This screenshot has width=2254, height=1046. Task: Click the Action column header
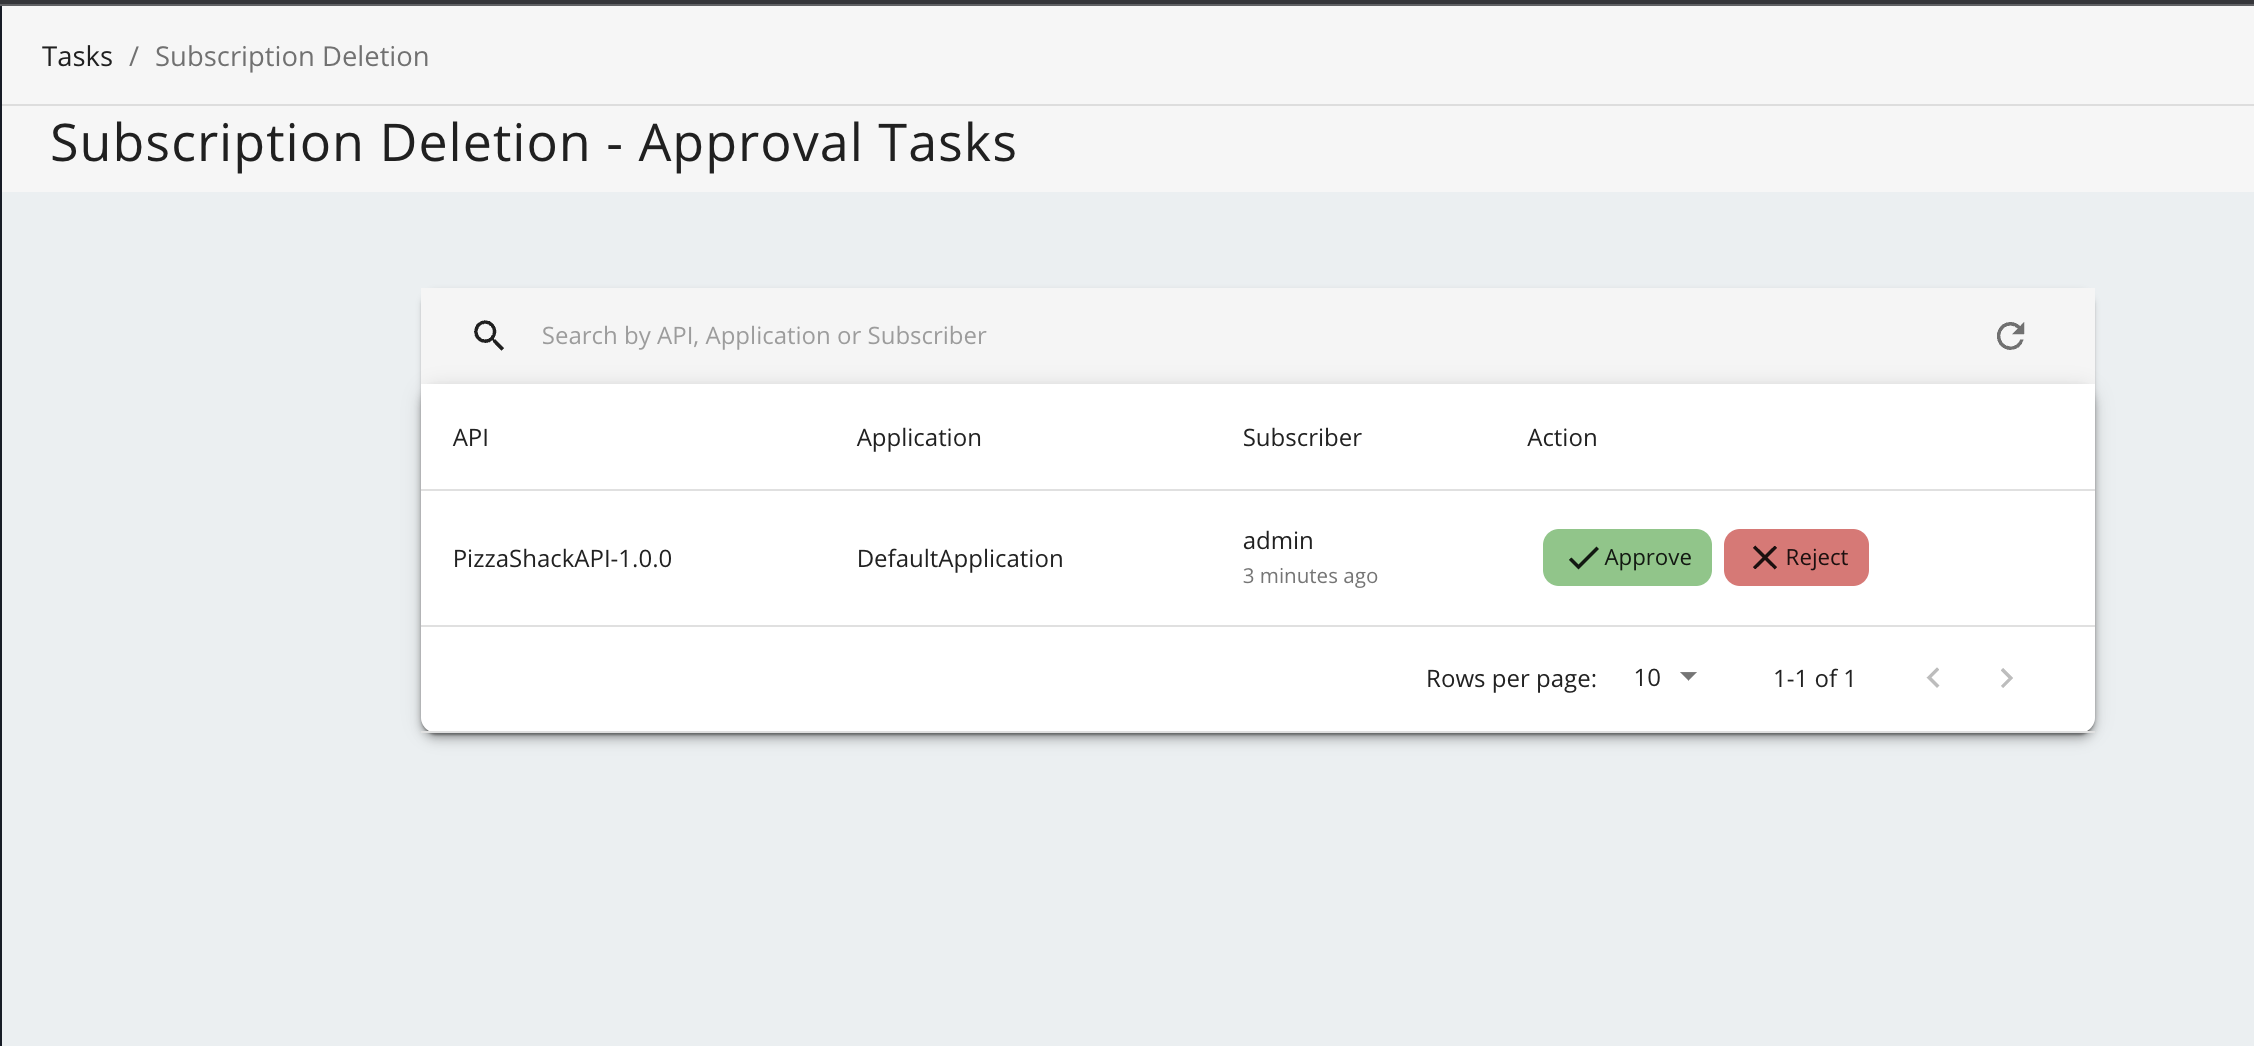coord(1561,438)
